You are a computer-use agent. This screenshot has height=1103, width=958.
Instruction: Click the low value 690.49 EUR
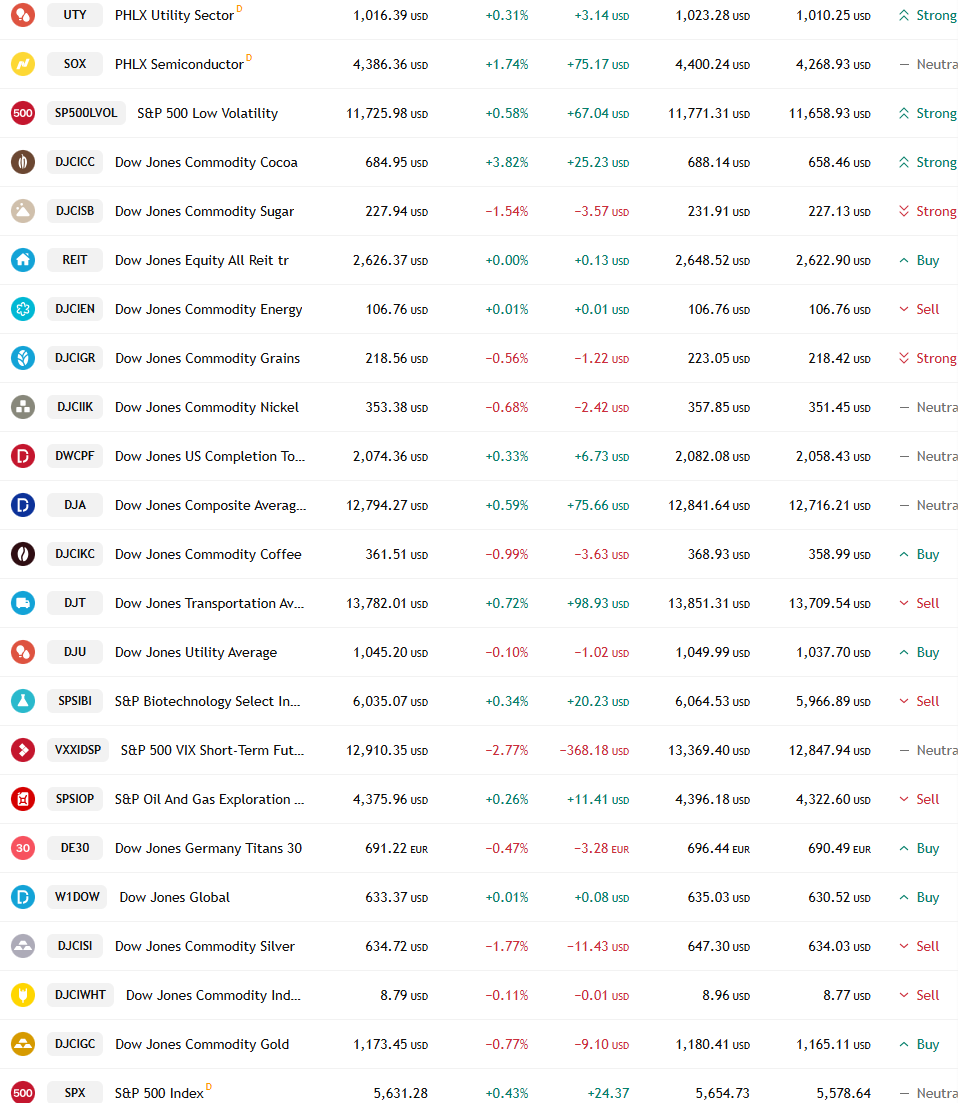[x=839, y=848]
